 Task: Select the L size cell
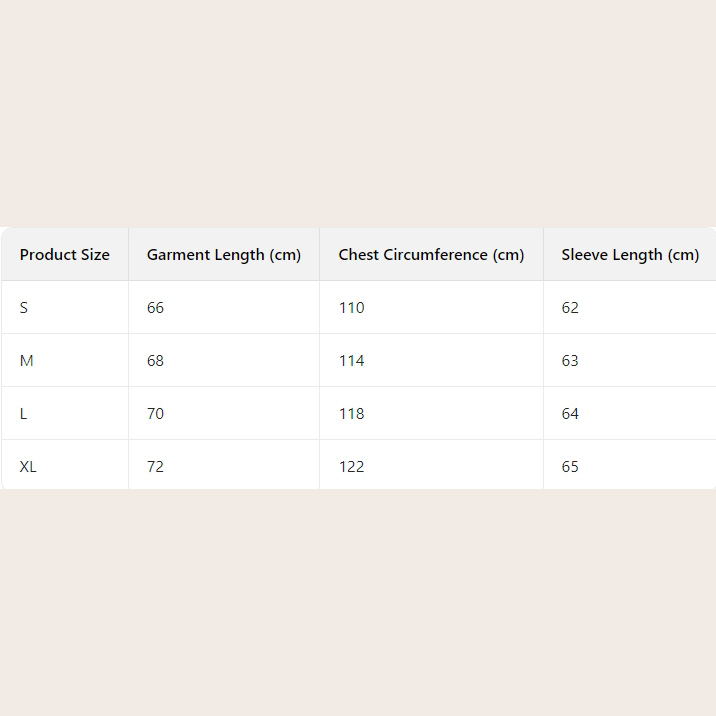(24, 414)
